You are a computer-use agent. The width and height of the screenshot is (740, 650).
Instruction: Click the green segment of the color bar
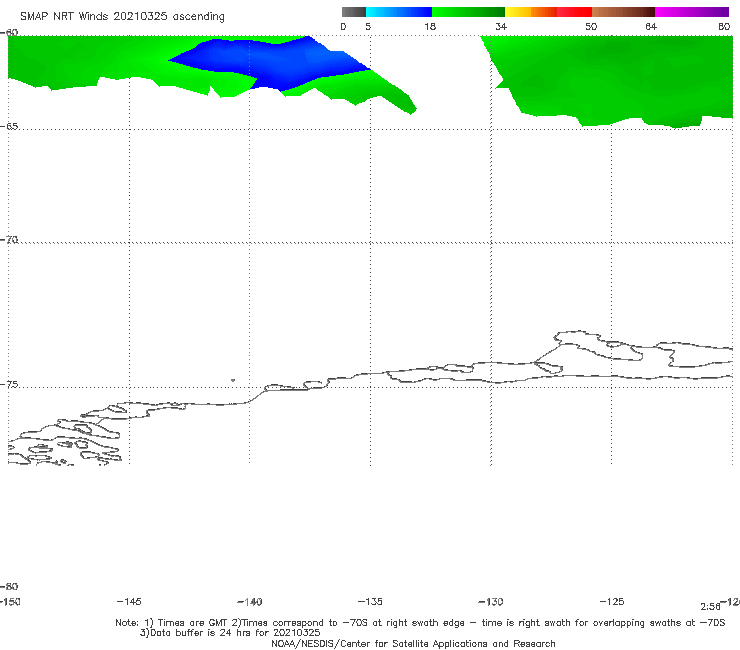click(x=468, y=12)
